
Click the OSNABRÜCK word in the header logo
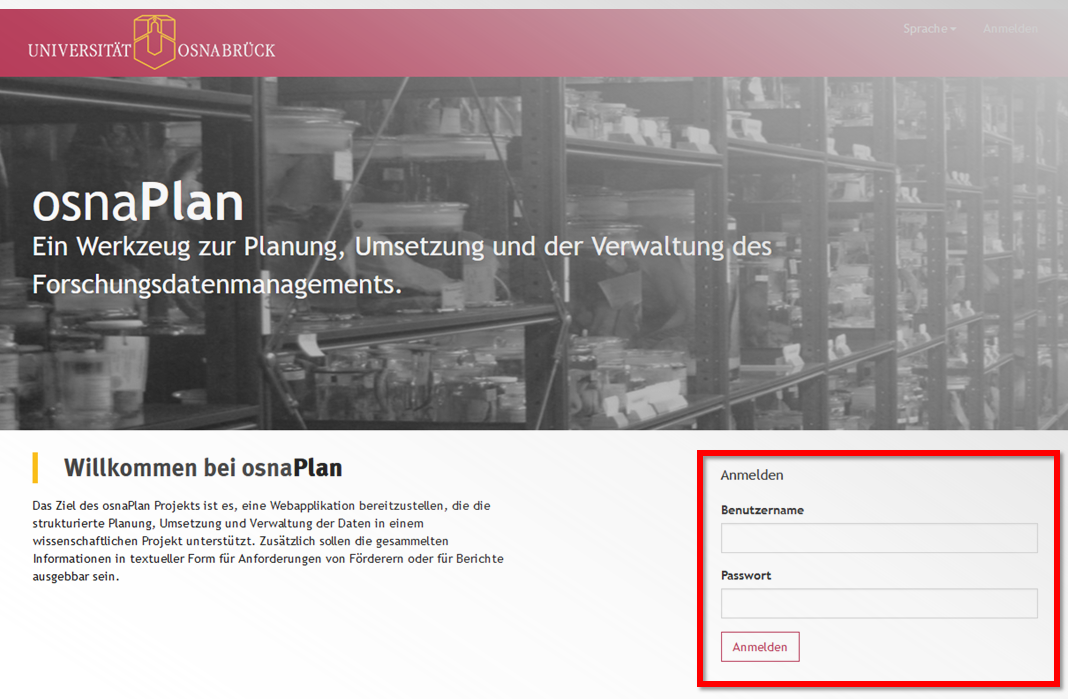[x=226, y=50]
